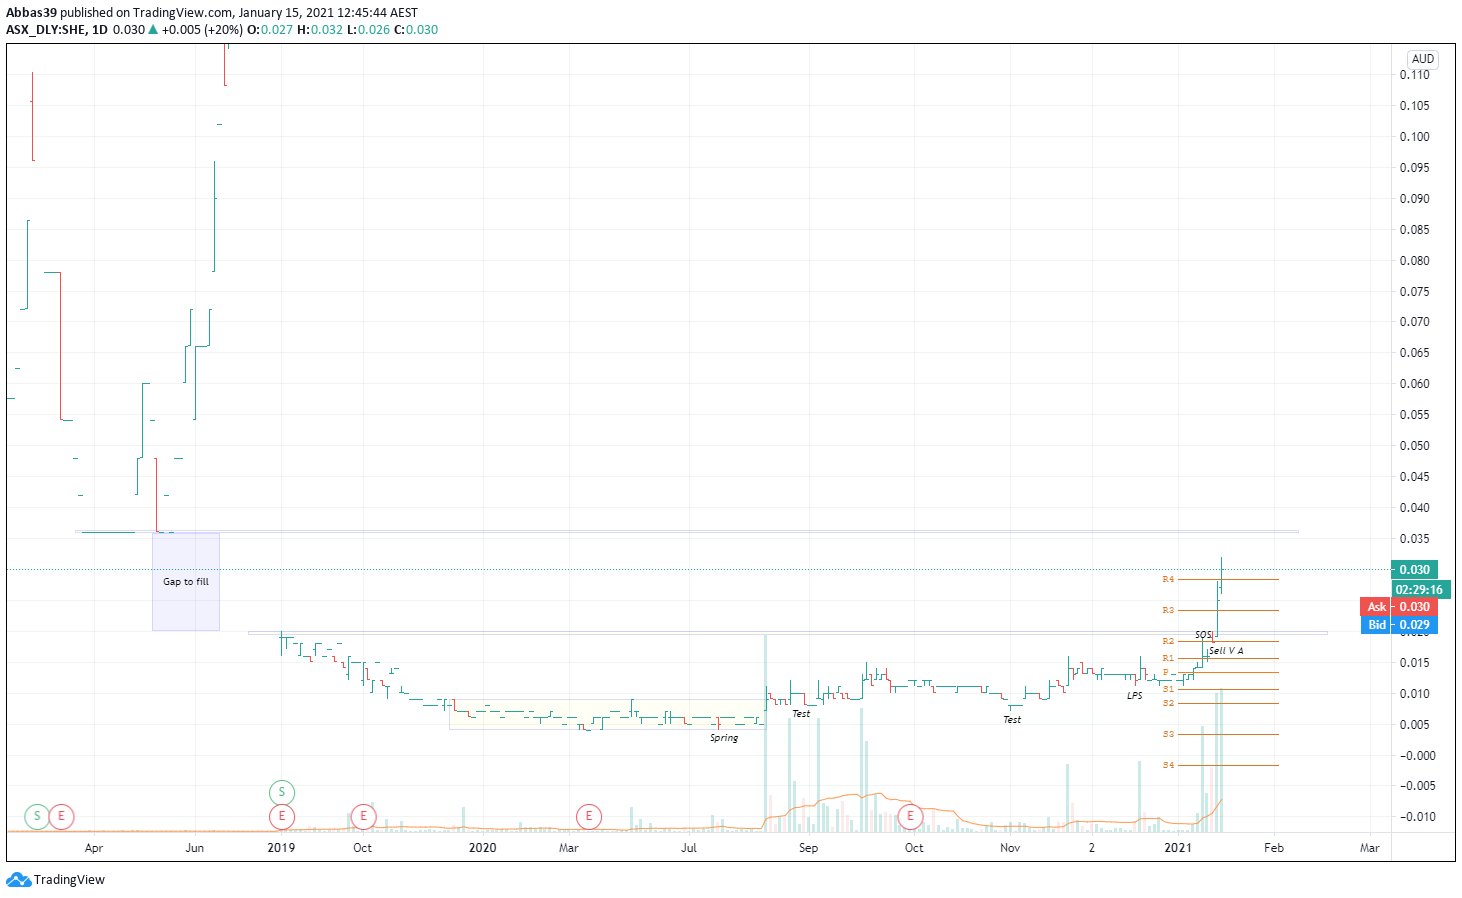This screenshot has width=1462, height=898.
Task: Click the blue Bid 0.029 price label
Action: click(x=1399, y=625)
